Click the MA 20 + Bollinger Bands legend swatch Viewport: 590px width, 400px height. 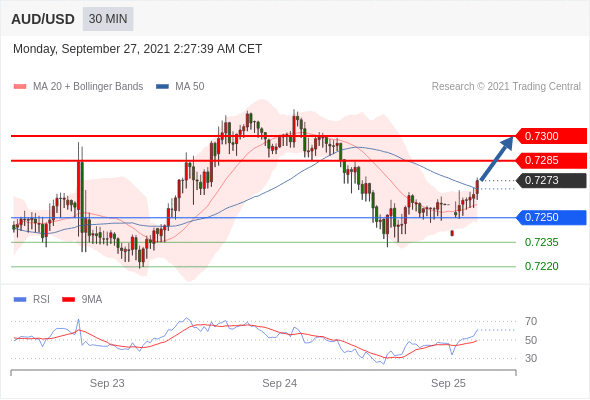20,87
